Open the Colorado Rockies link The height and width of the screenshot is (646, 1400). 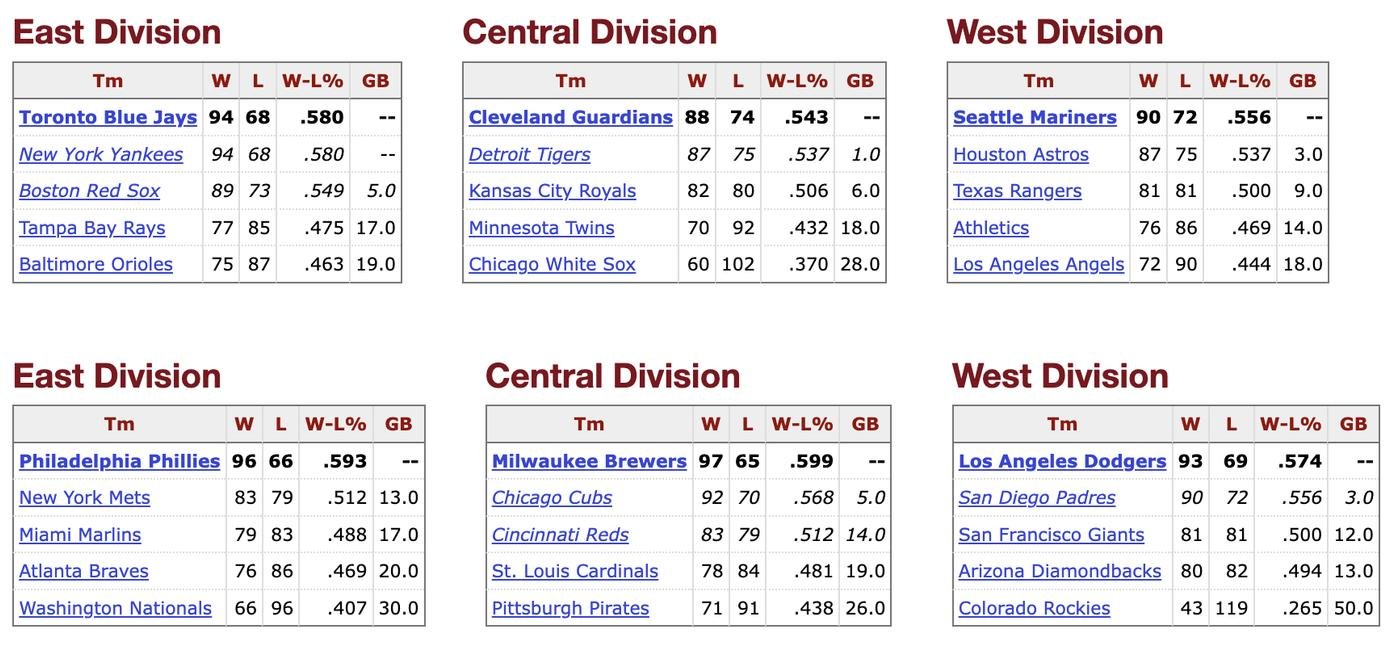[x=1034, y=608]
